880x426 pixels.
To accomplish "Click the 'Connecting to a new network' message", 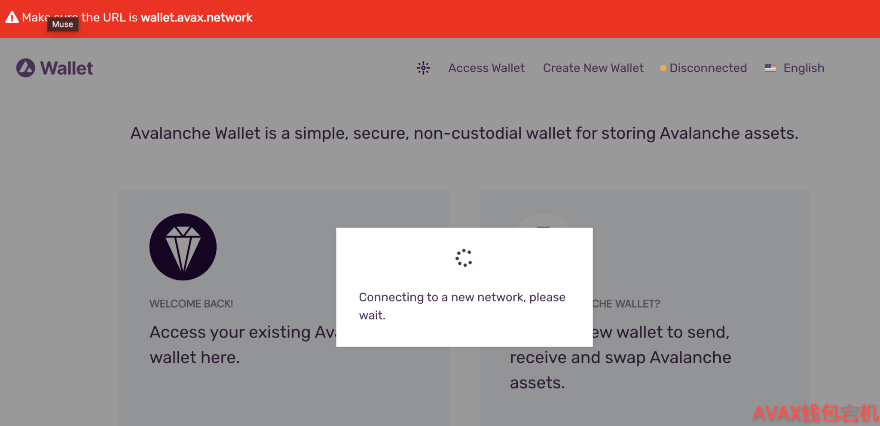I will pyautogui.click(x=462, y=306).
